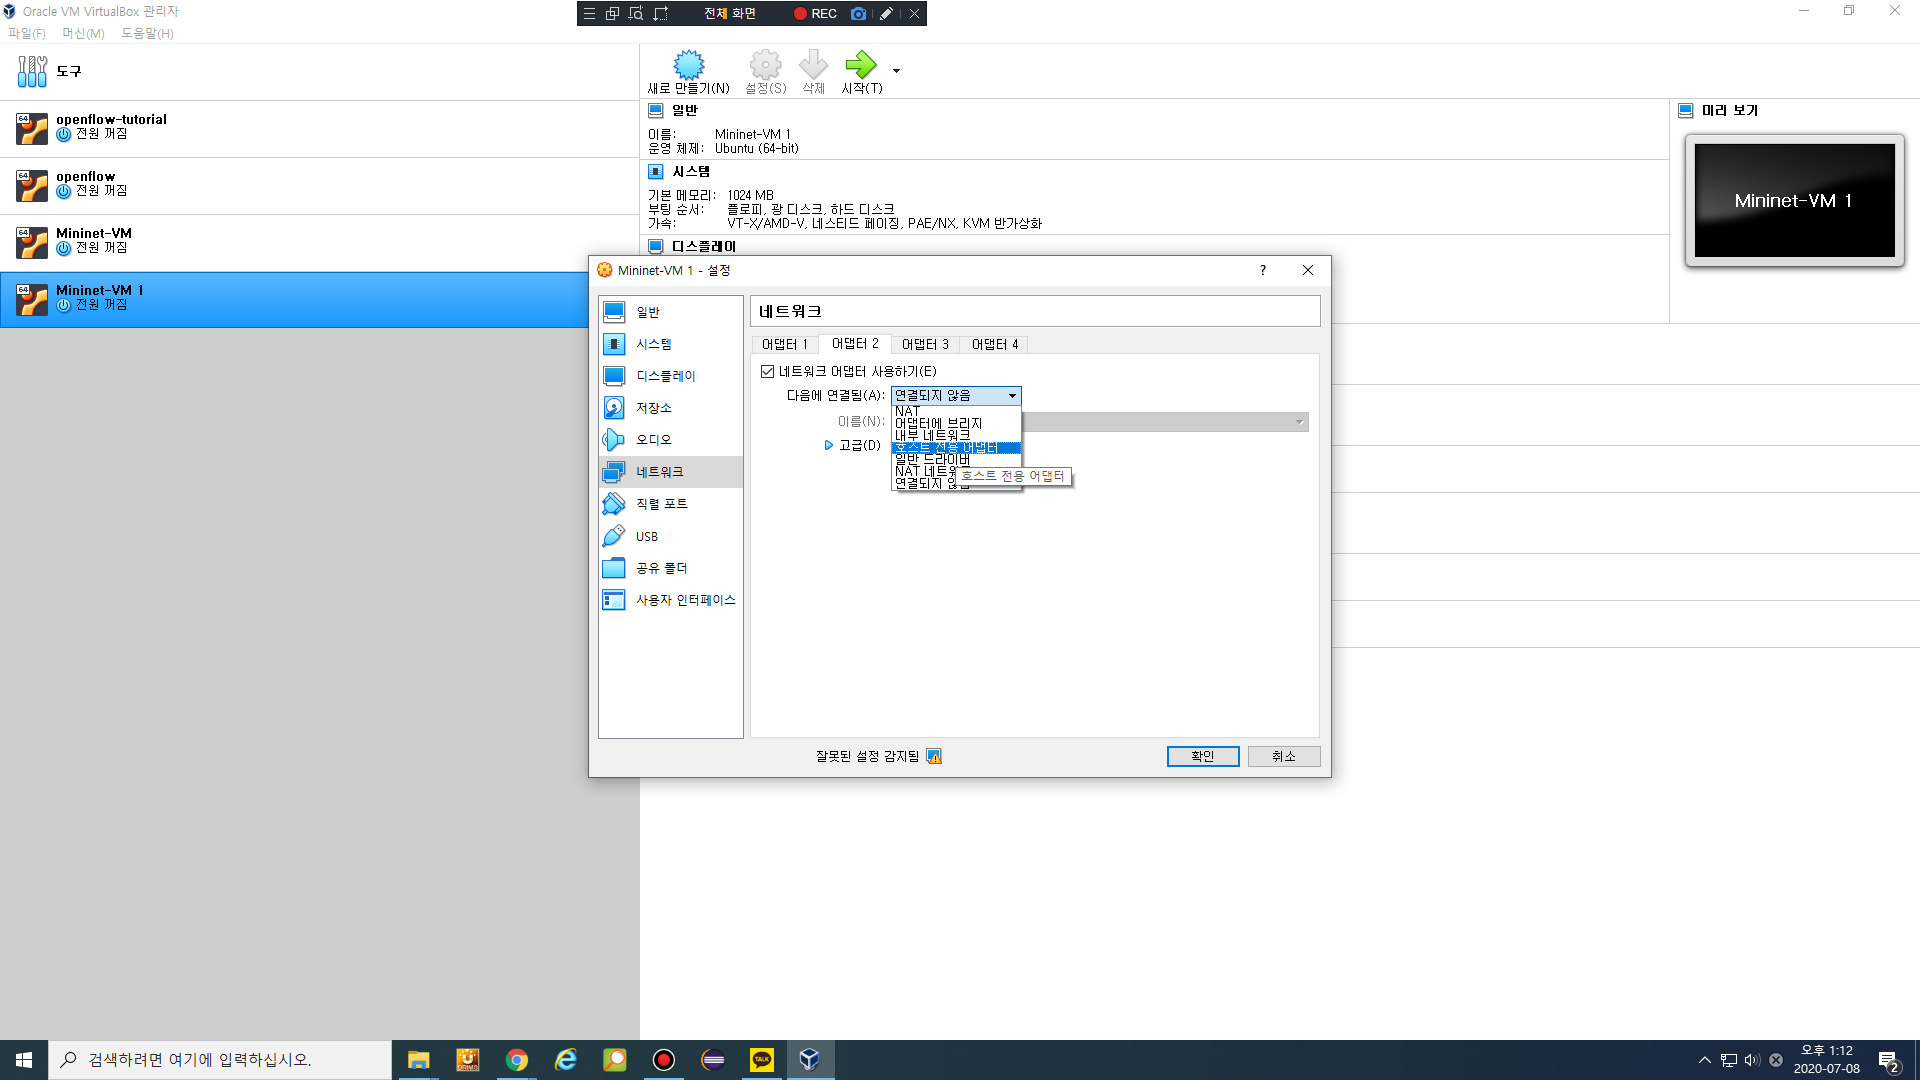Collapse the Attached to (다음에 연결됨) combo box
The image size is (1920, 1080).
[x=956, y=396]
